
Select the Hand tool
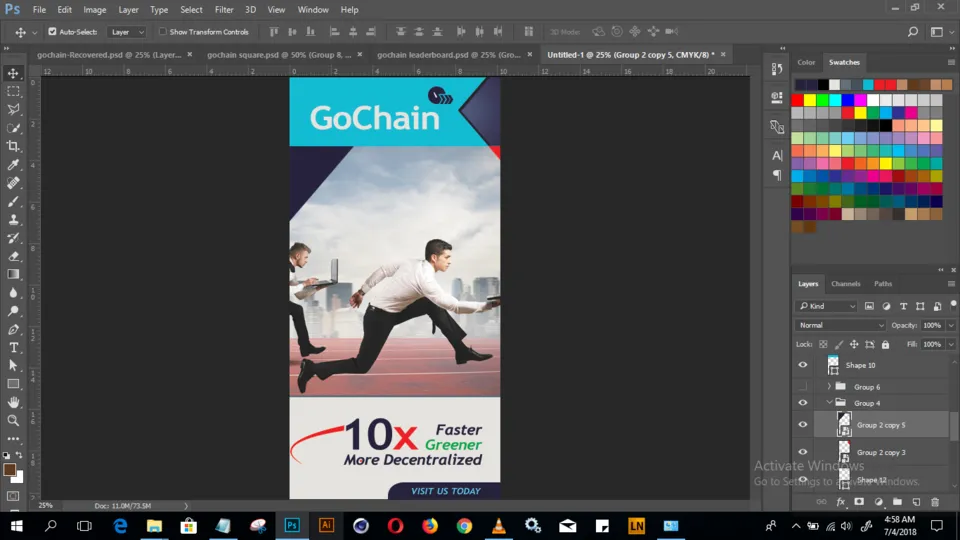[13, 402]
